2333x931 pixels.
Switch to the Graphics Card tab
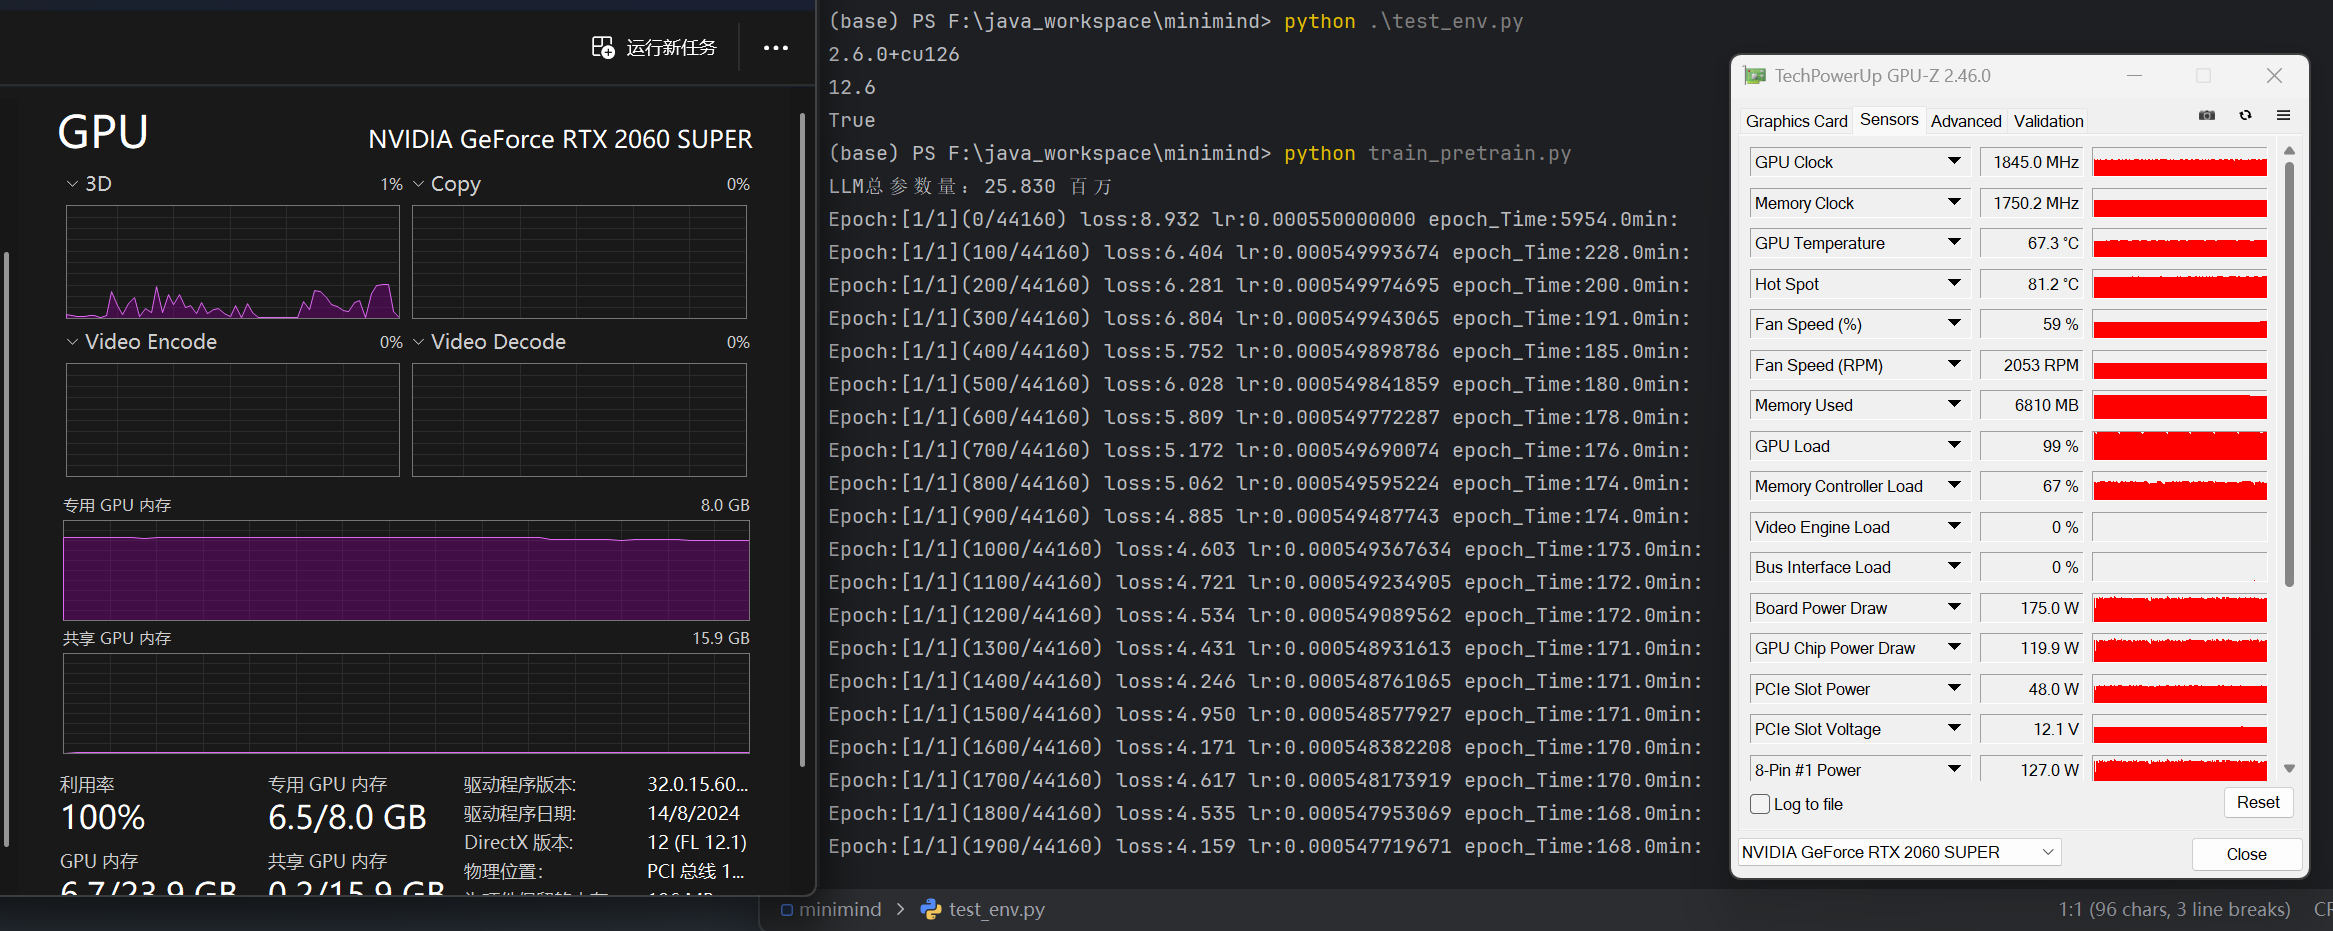coord(1796,121)
